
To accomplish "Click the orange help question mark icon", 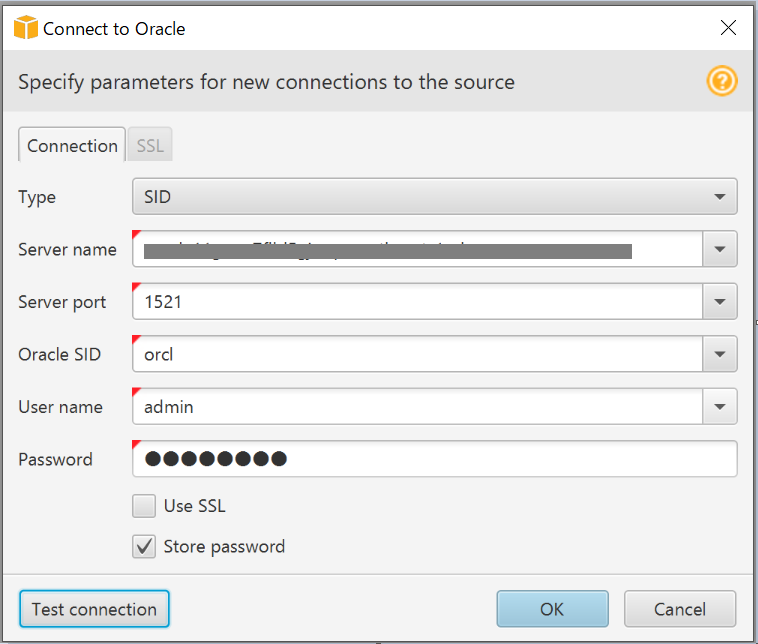I will point(722,81).
